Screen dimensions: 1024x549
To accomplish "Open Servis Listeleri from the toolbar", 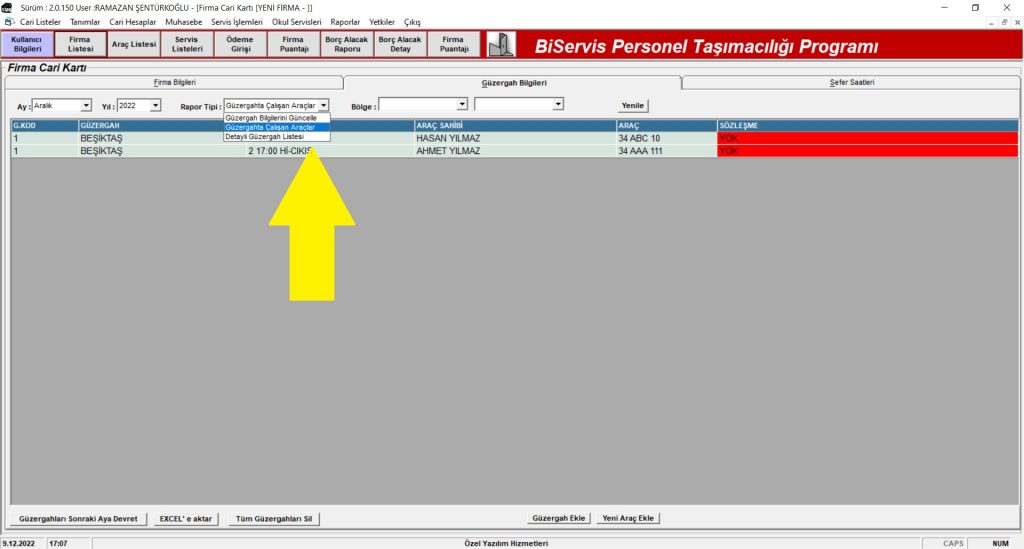I will point(187,44).
